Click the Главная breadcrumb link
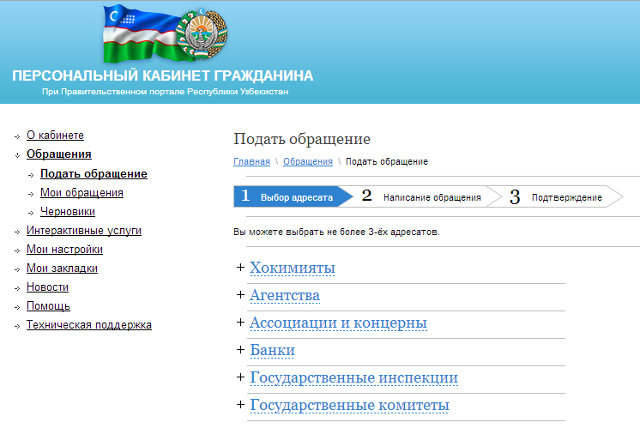Screen dimensions: 640x427 (251, 162)
